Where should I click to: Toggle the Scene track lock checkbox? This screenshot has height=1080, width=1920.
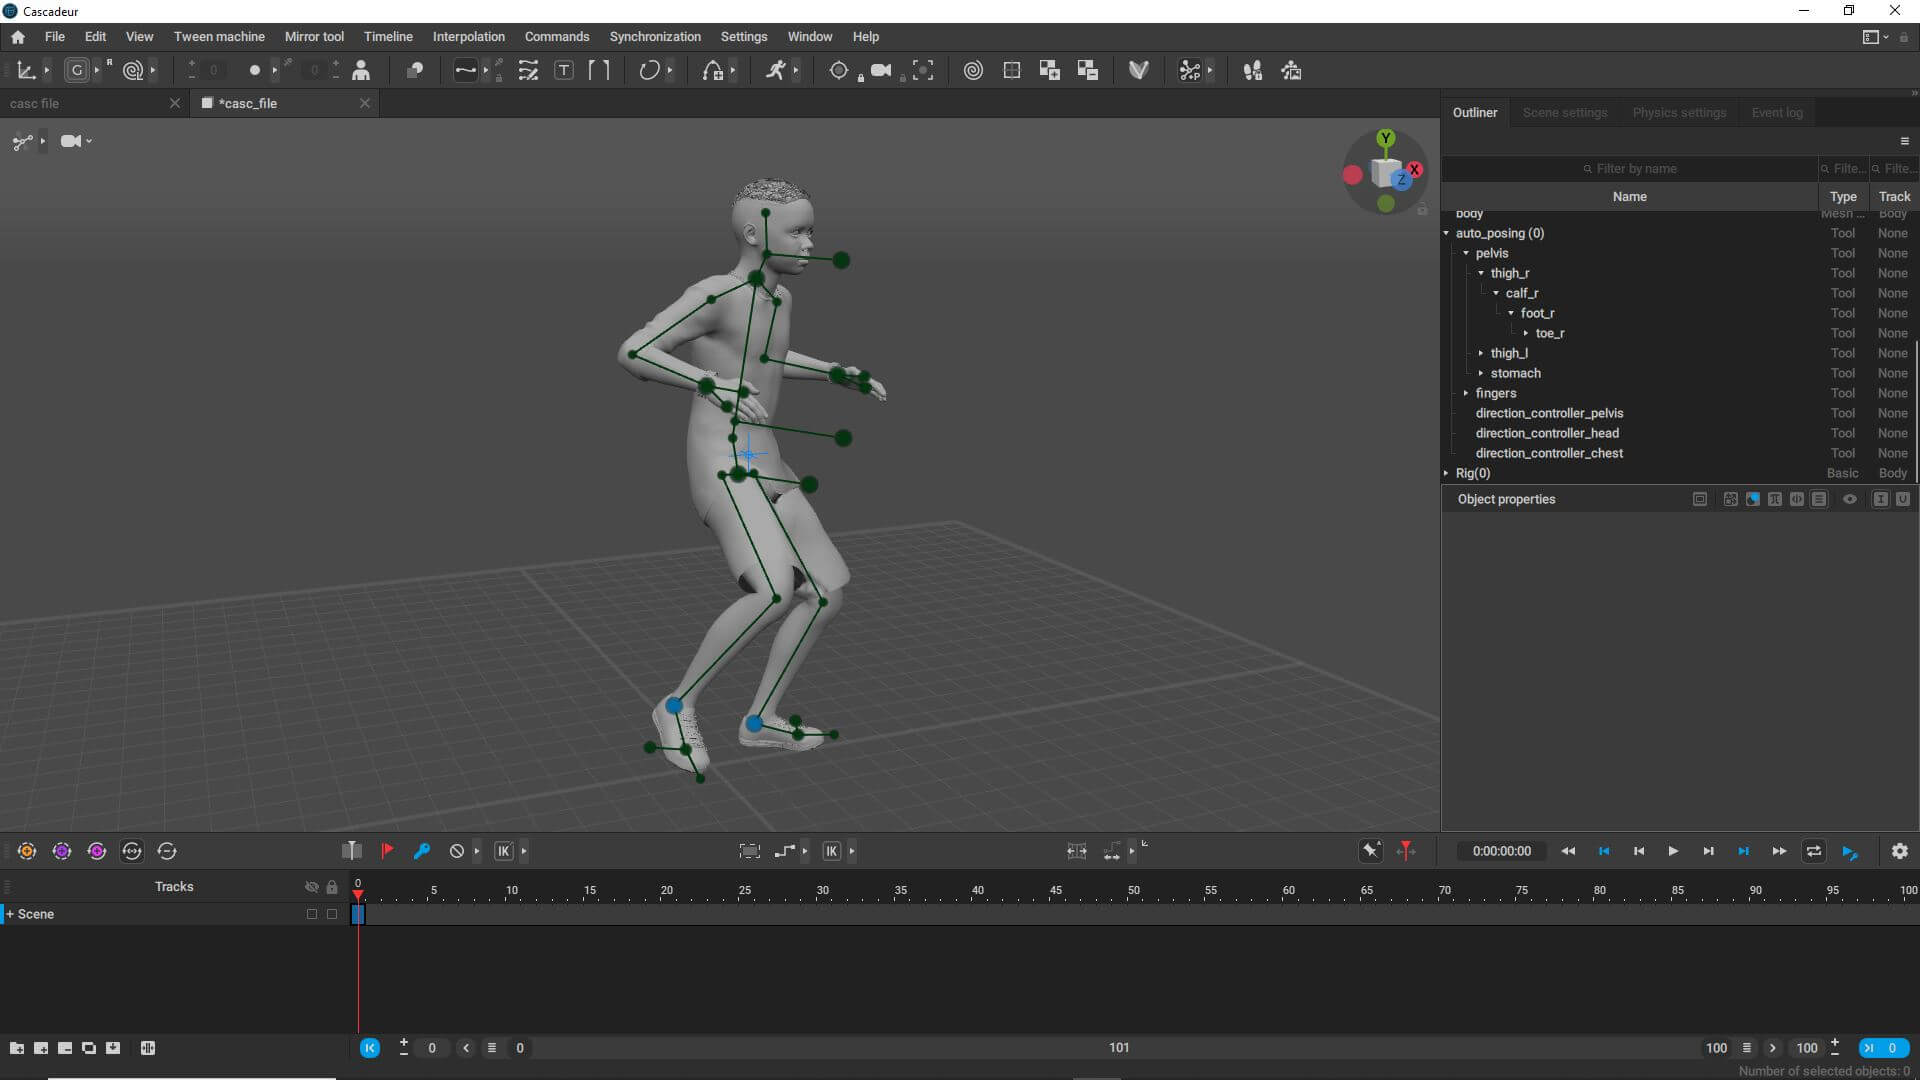[x=332, y=914]
